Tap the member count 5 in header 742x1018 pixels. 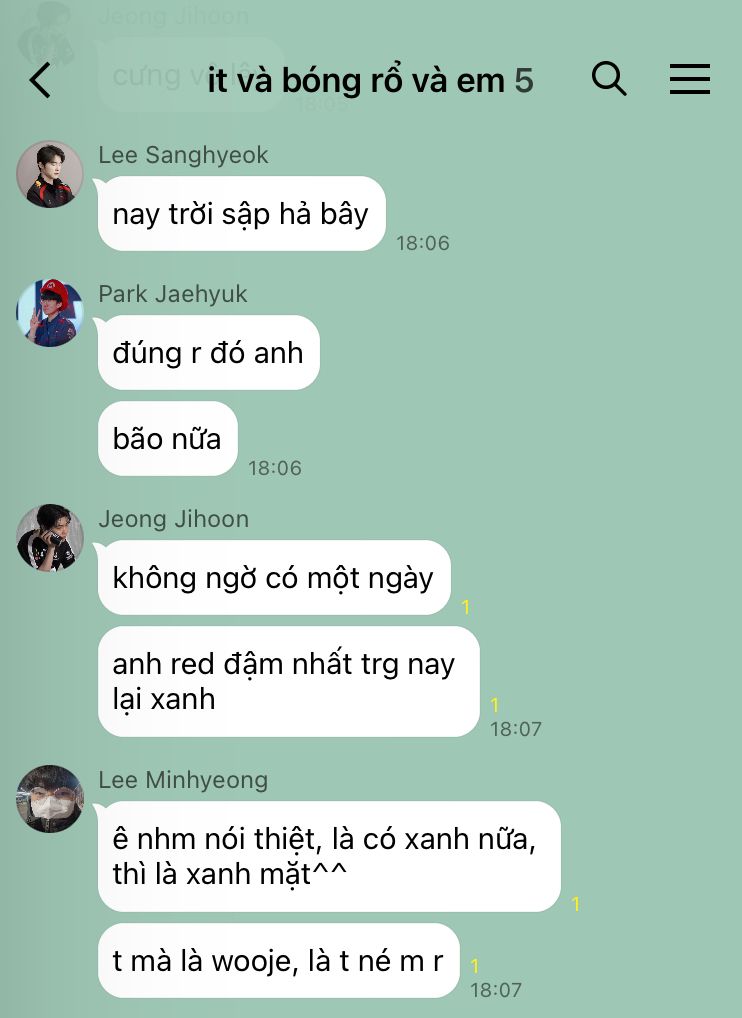pyautogui.click(x=524, y=81)
